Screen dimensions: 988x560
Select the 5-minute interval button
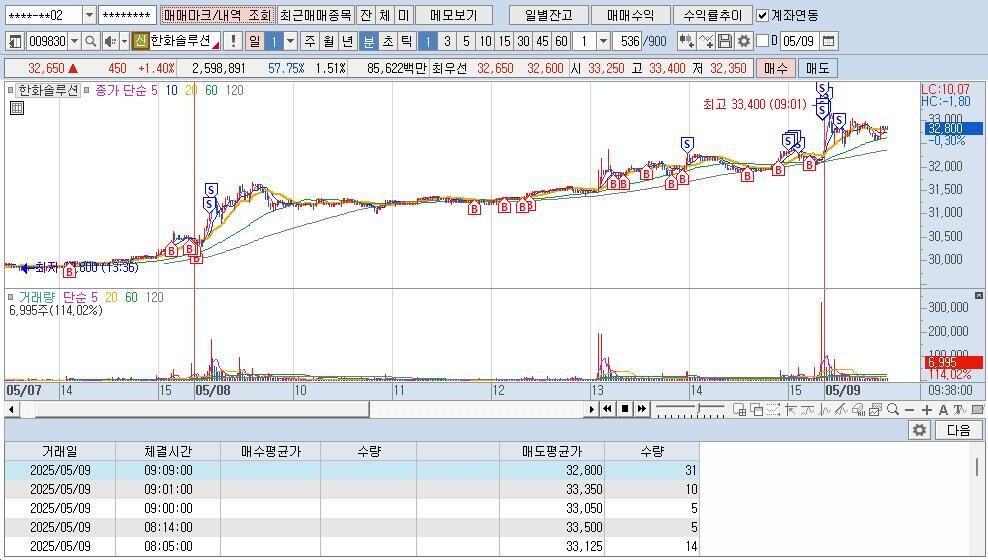466,41
